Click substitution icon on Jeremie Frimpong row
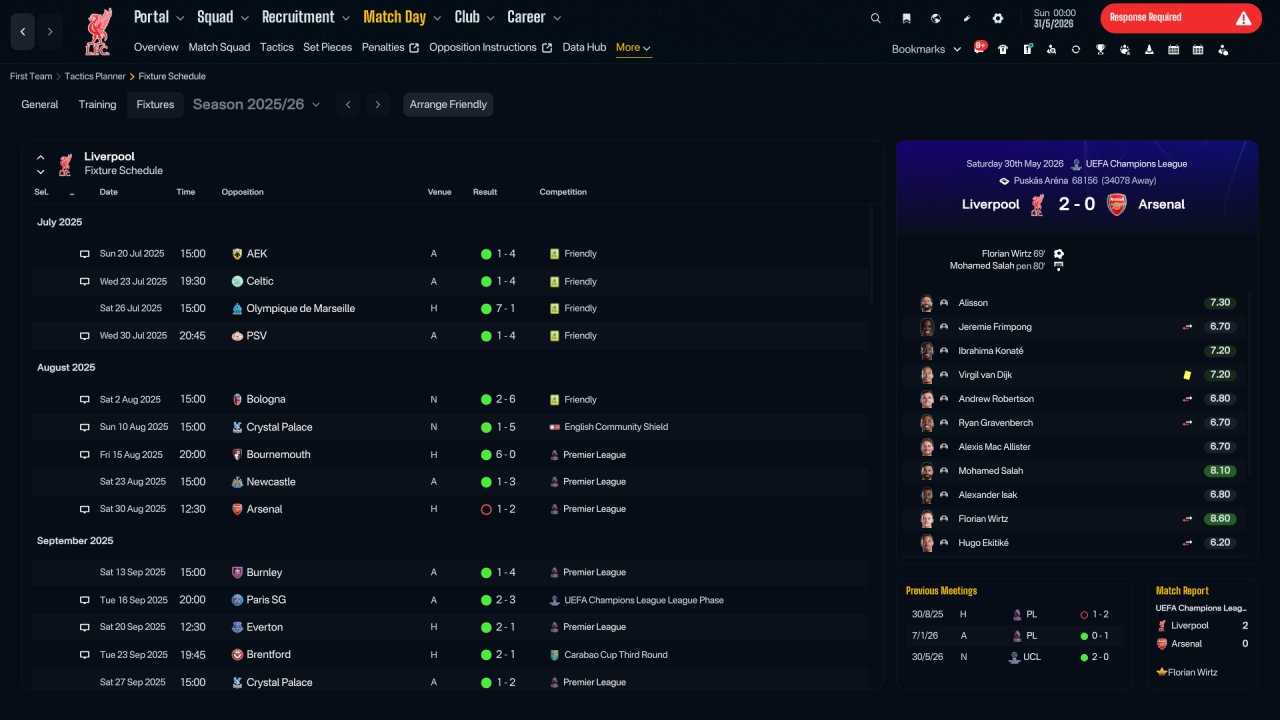The height and width of the screenshot is (720, 1280). pos(1187,327)
